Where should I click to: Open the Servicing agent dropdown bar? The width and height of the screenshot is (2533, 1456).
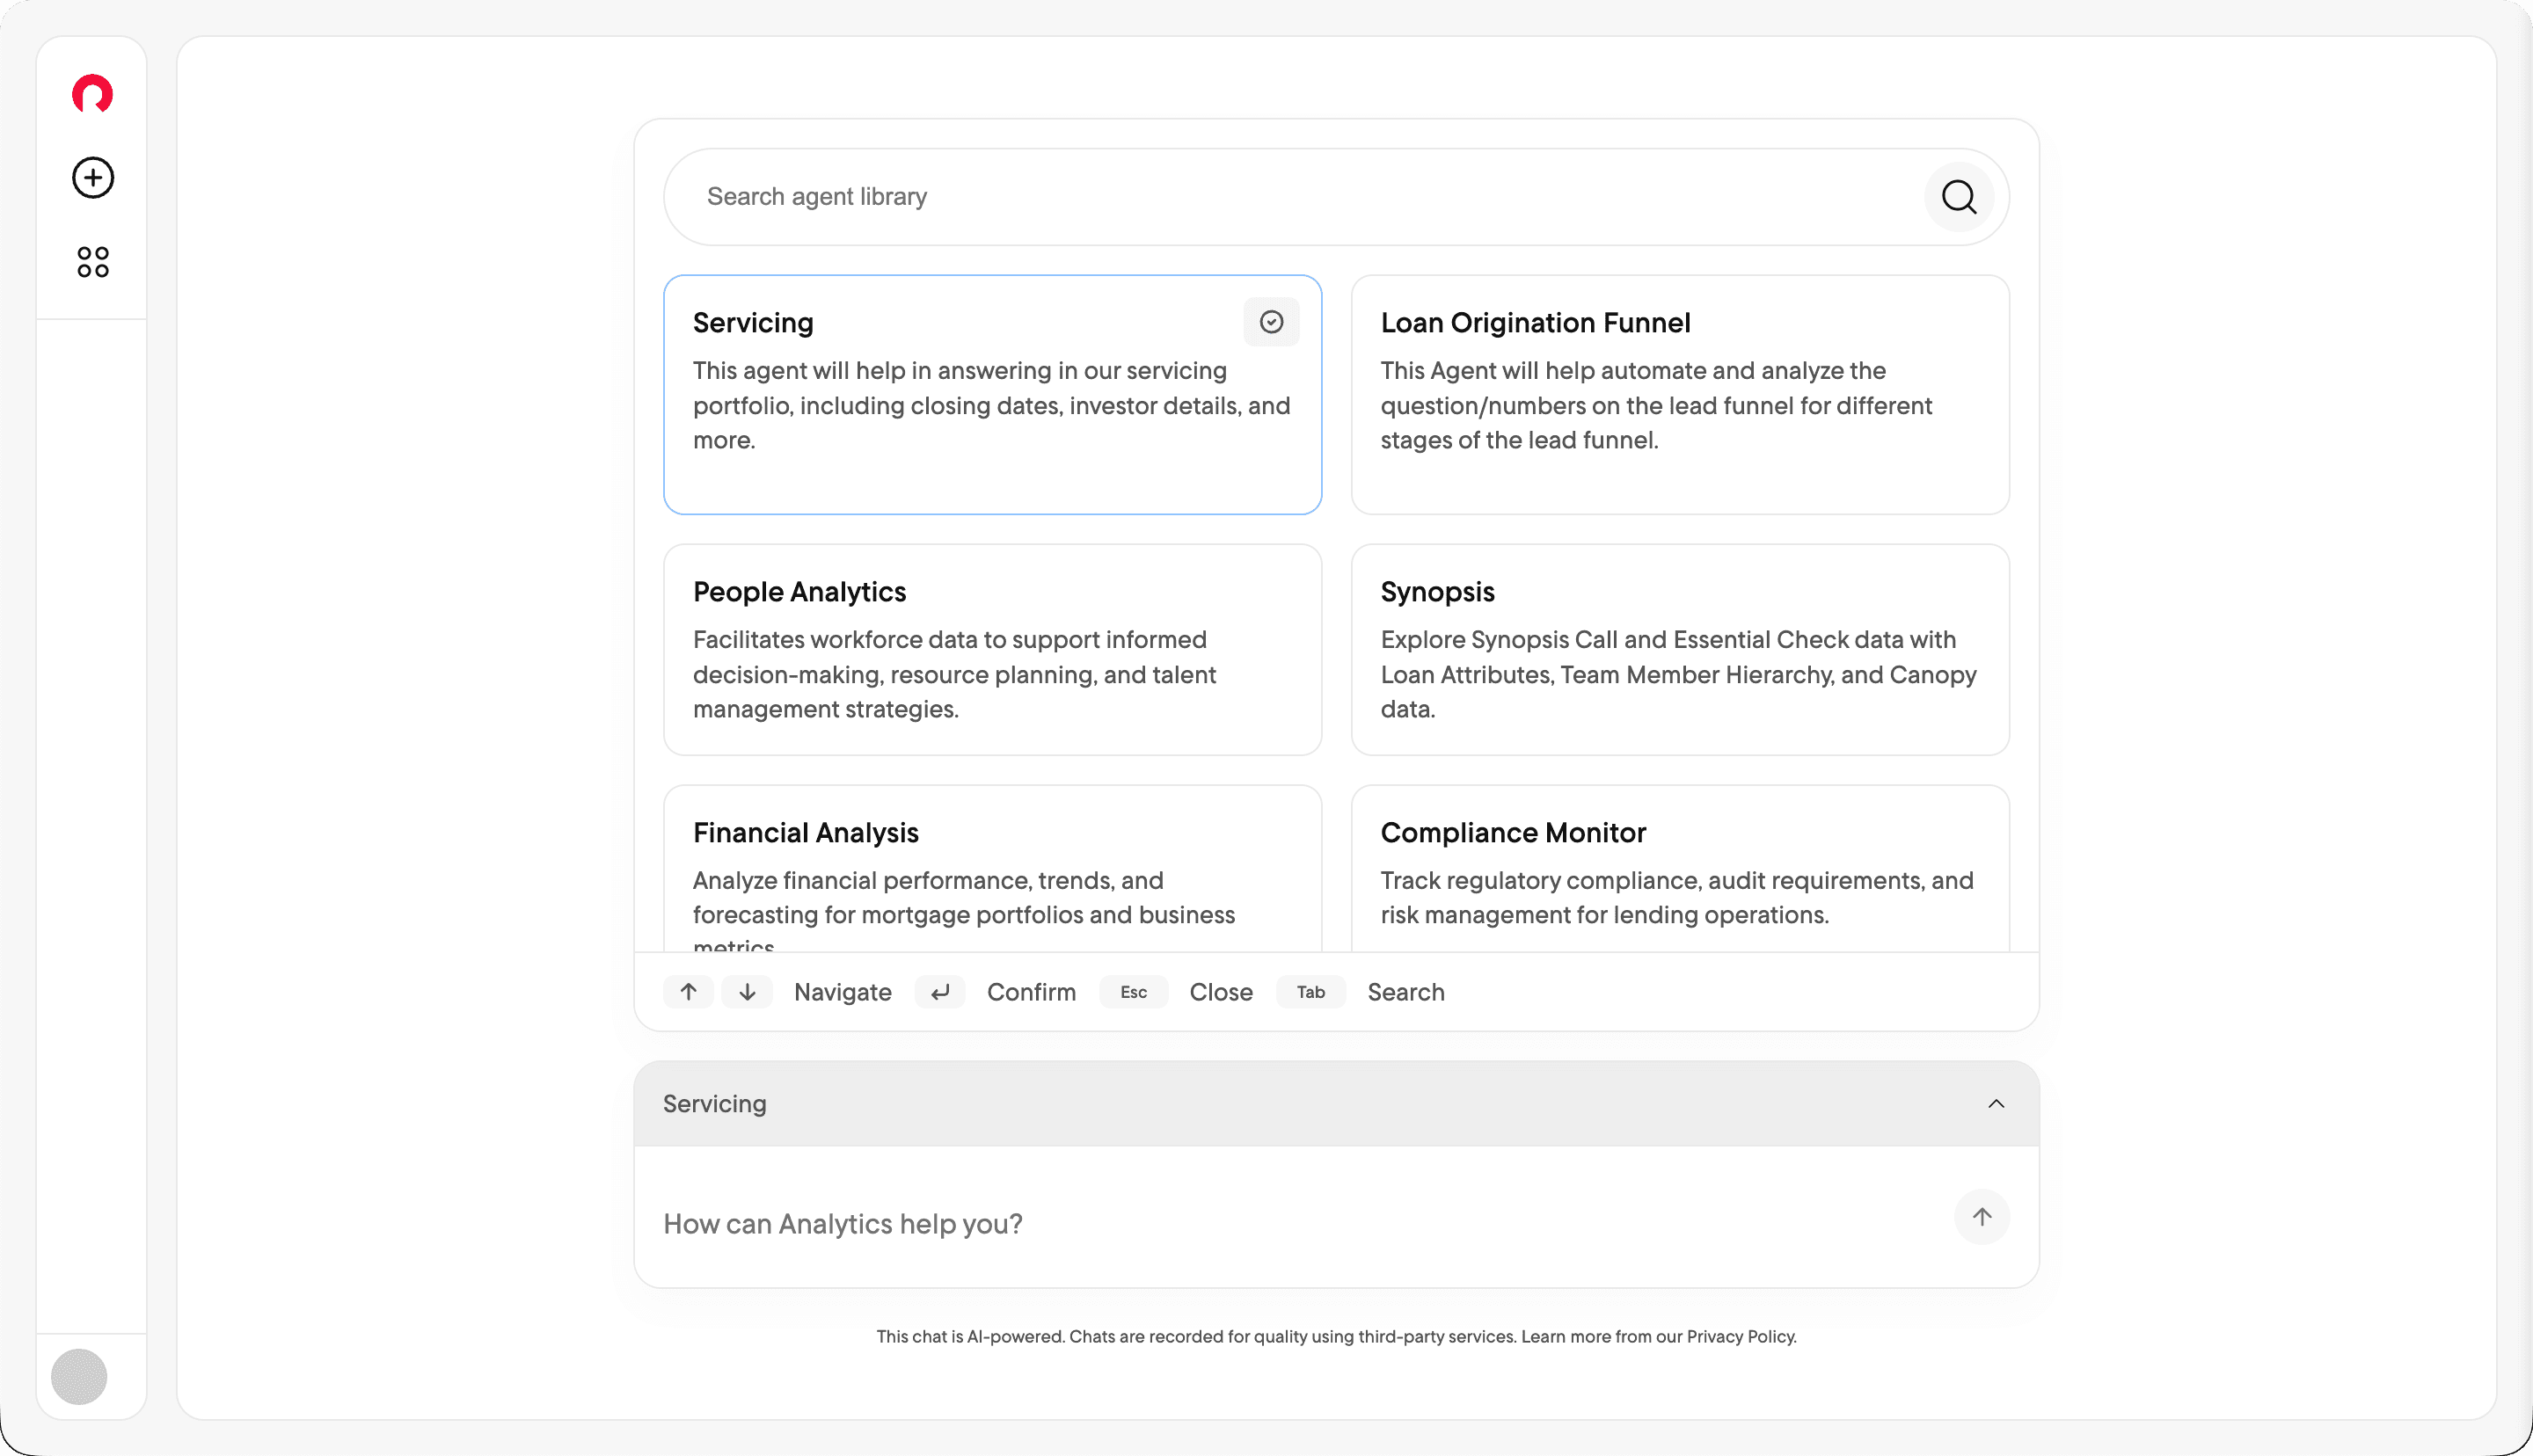click(1300, 1104)
